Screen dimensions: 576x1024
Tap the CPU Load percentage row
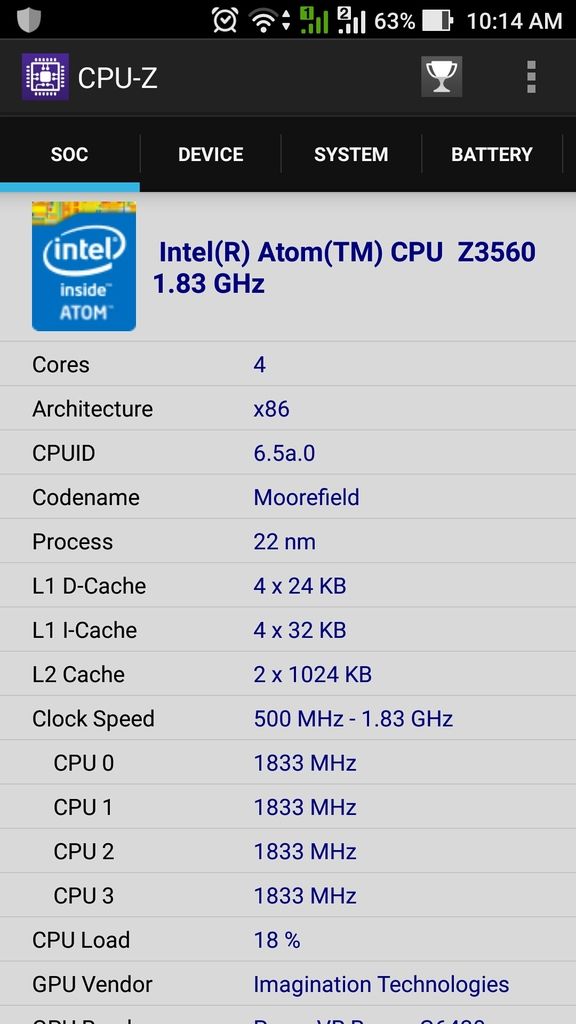[288, 940]
